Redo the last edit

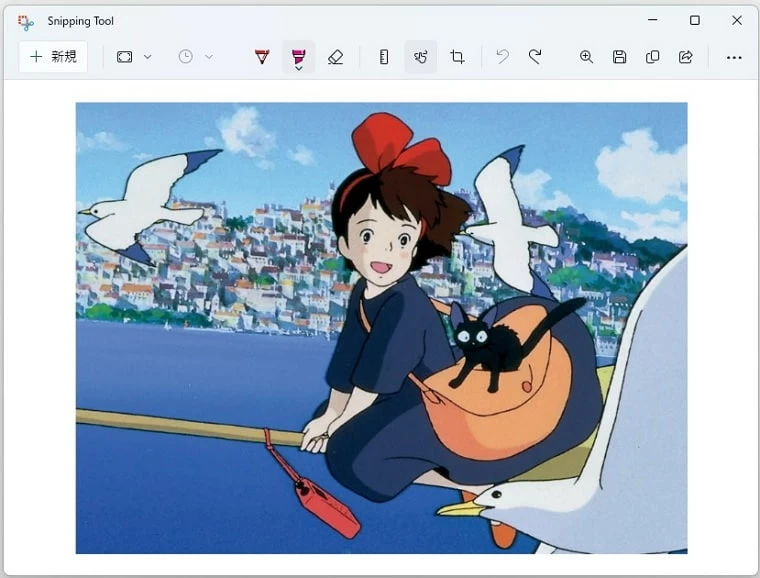tap(535, 57)
